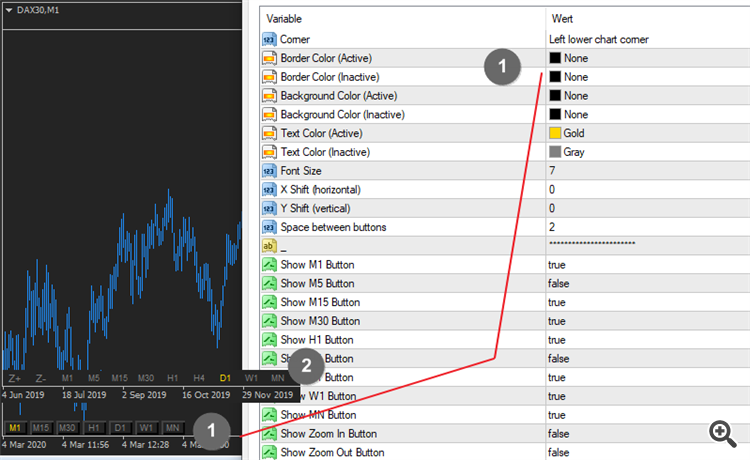Edit the Font Size value 7
This screenshot has width=750, height=460.
coord(552,171)
